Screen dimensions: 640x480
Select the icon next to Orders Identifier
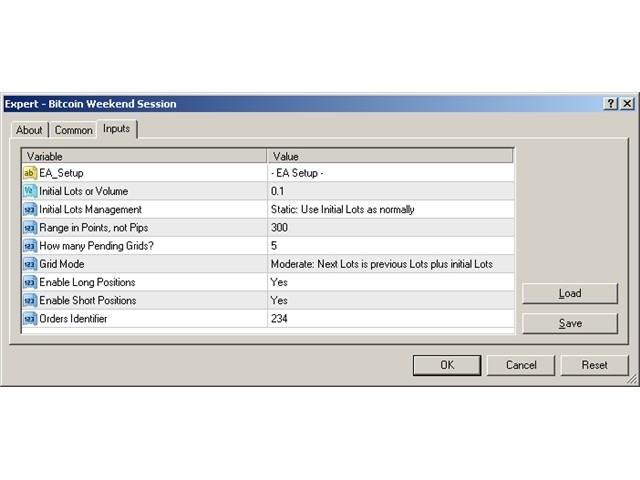tap(30, 318)
